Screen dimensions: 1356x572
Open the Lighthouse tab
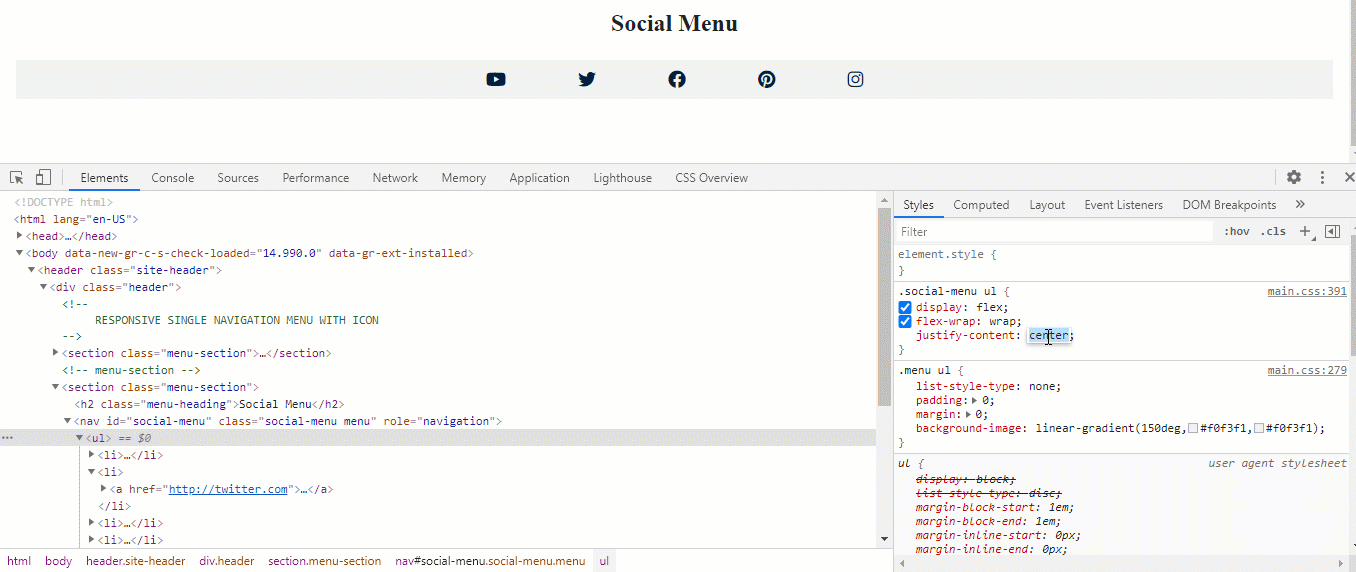click(622, 178)
